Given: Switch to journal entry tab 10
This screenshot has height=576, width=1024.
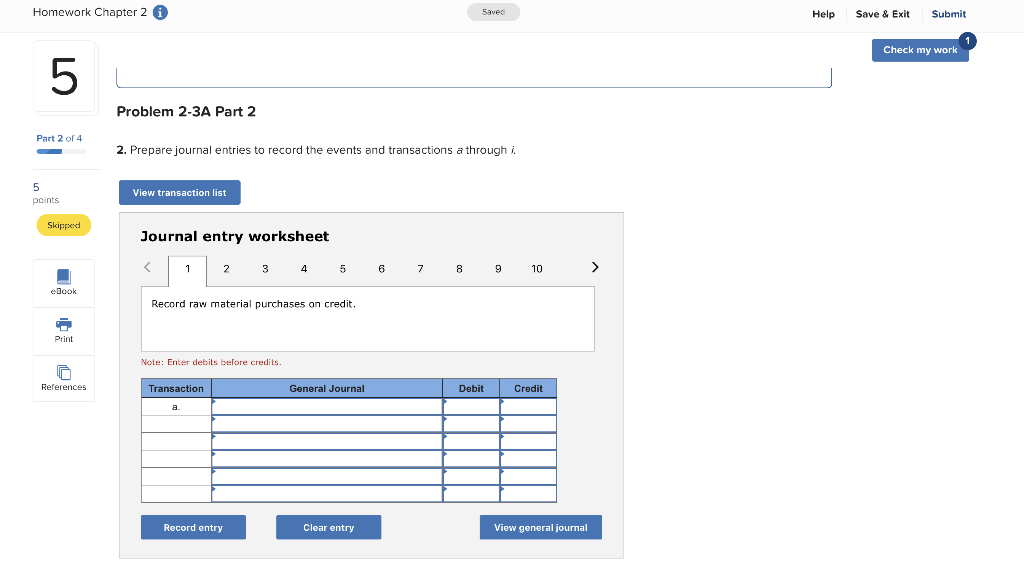Looking at the screenshot, I should coord(537,269).
